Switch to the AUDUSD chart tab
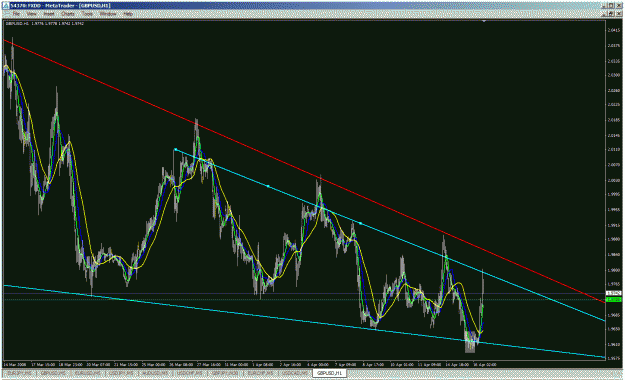Image resolution: width=625 pixels, height=380 pixels. coord(155,373)
